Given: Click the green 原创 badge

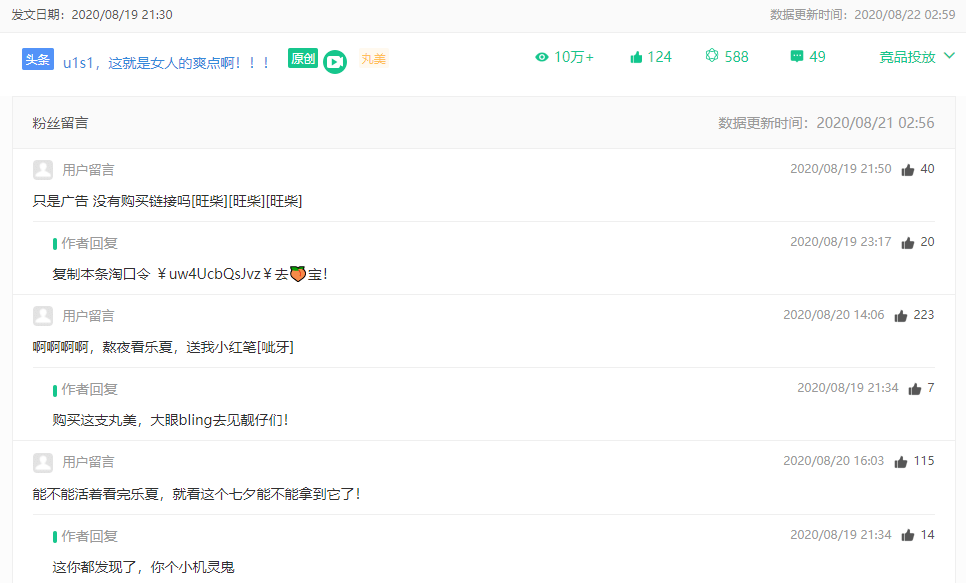Looking at the screenshot, I should click(x=303, y=59).
